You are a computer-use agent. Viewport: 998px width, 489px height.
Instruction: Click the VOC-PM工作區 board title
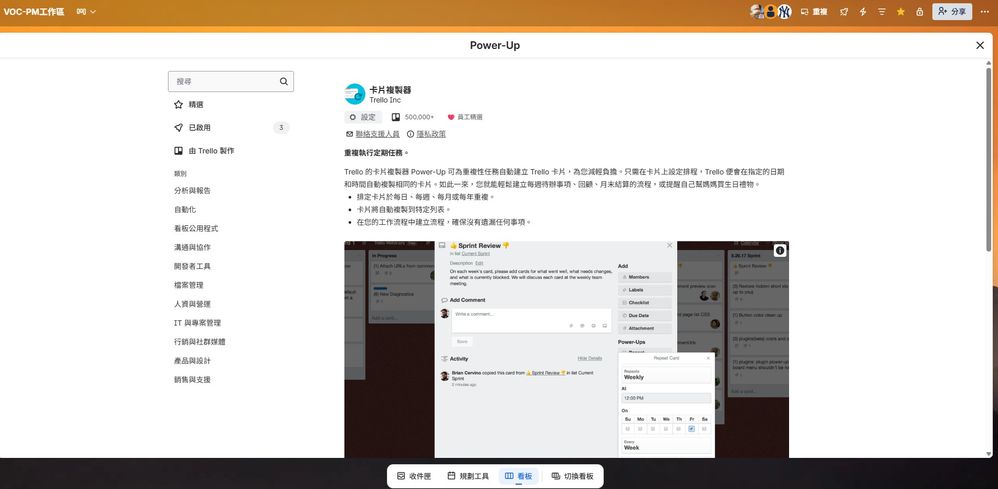click(x=34, y=11)
